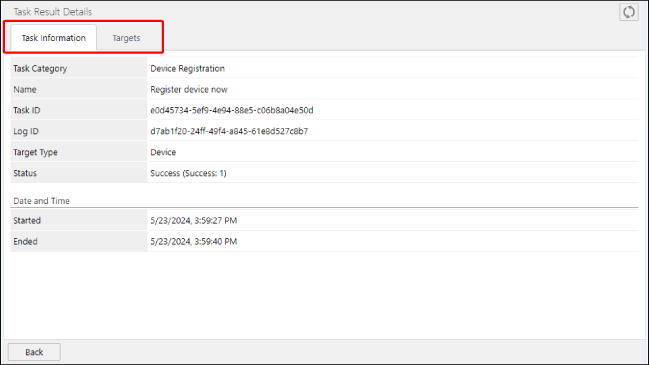Click the Back button
Image resolution: width=649 pixels, height=365 pixels.
34,352
